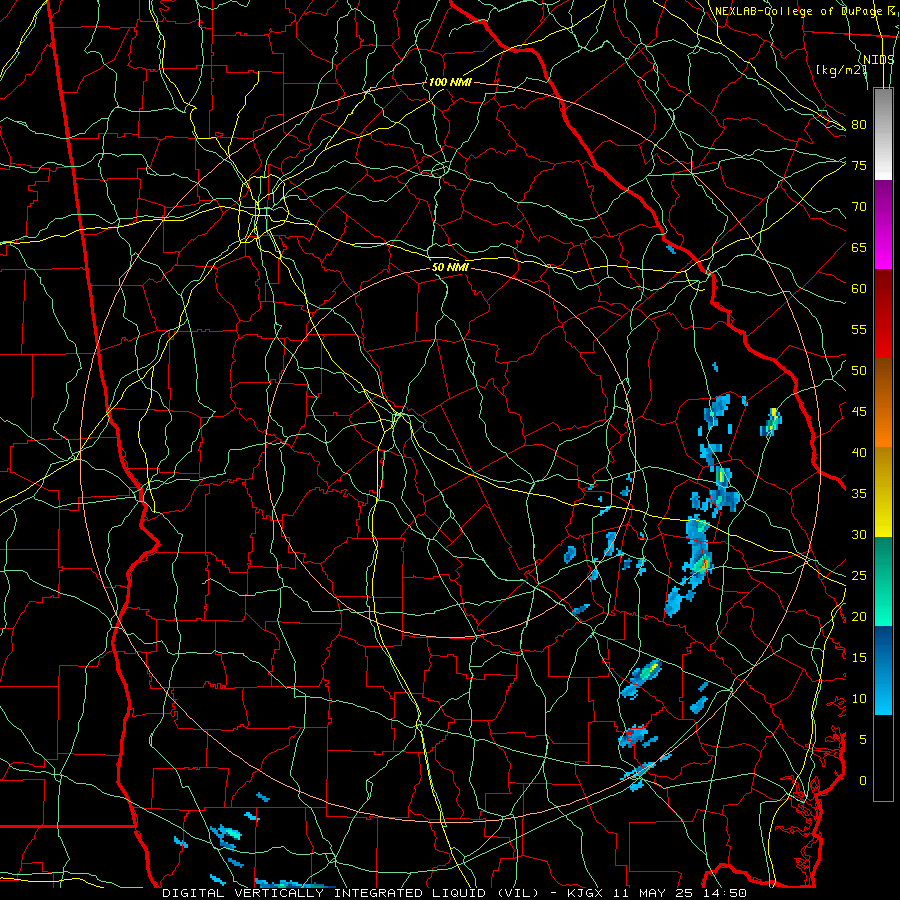The height and width of the screenshot is (900, 900).
Task: Click the scale value 5
Action: (x=863, y=739)
